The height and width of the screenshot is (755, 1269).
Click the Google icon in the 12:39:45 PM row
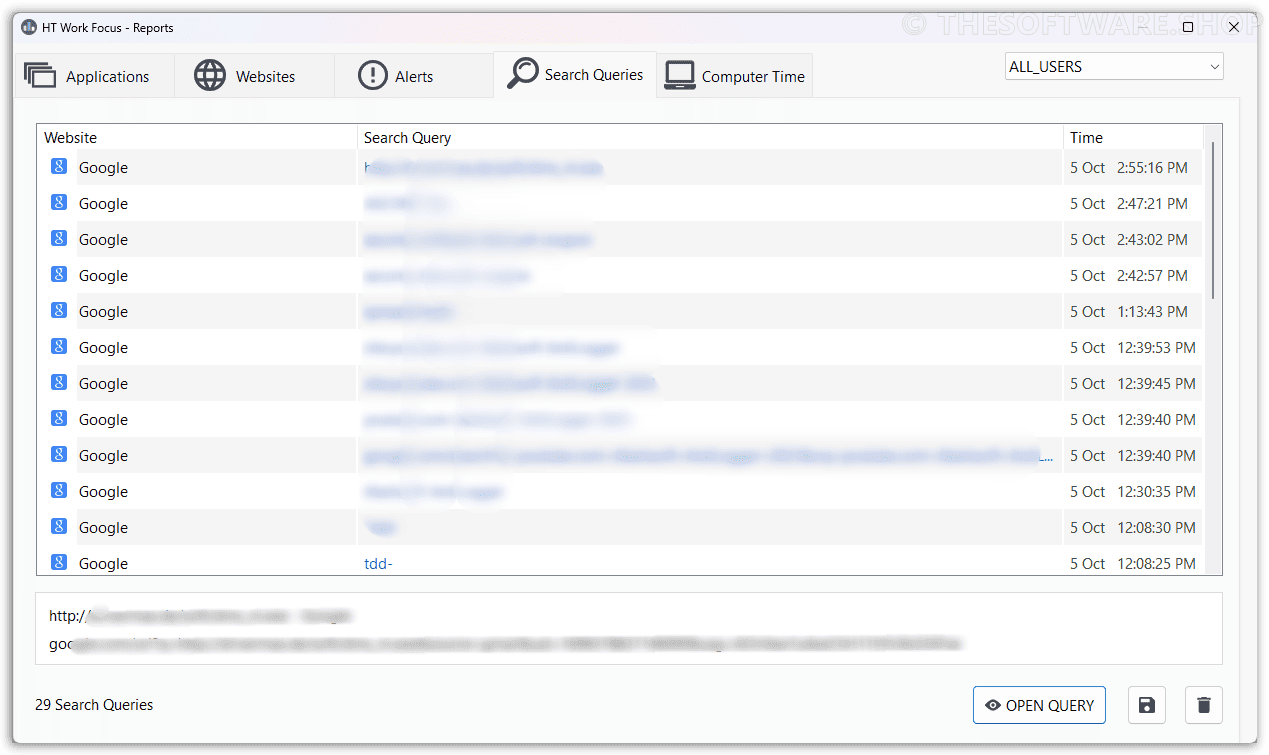tap(59, 383)
